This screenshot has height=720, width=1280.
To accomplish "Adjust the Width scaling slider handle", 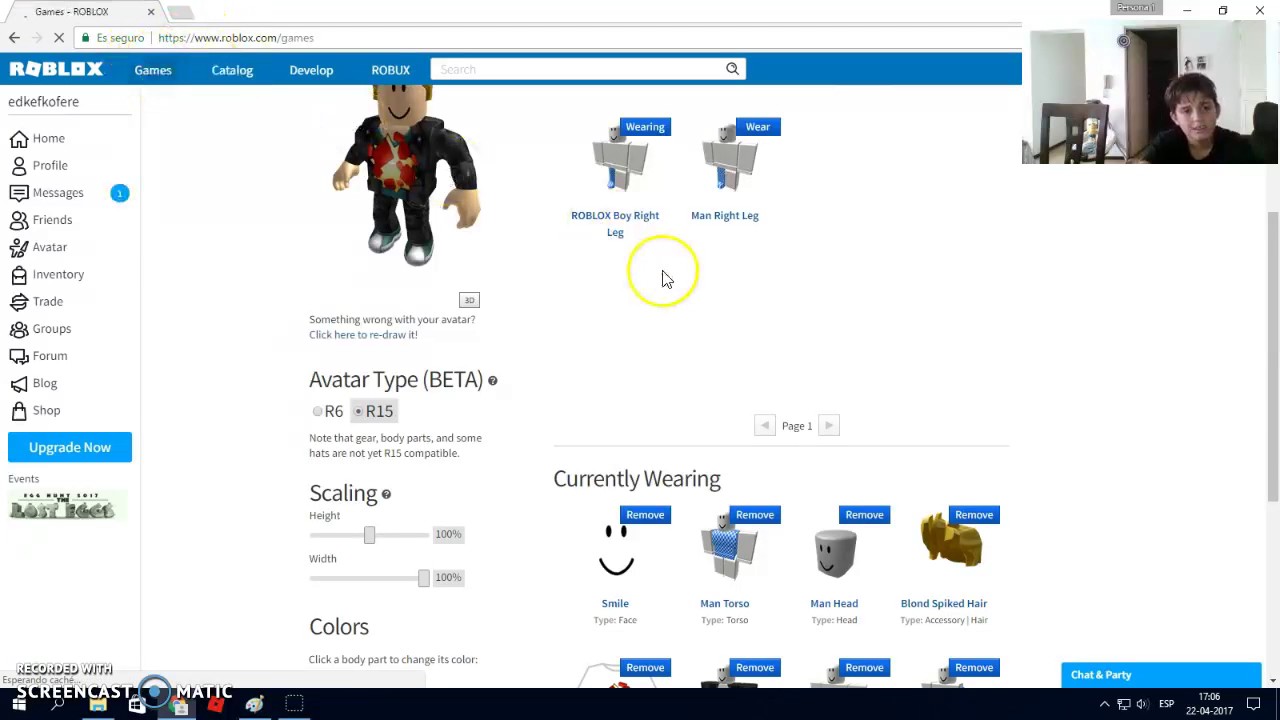I will 424,578.
